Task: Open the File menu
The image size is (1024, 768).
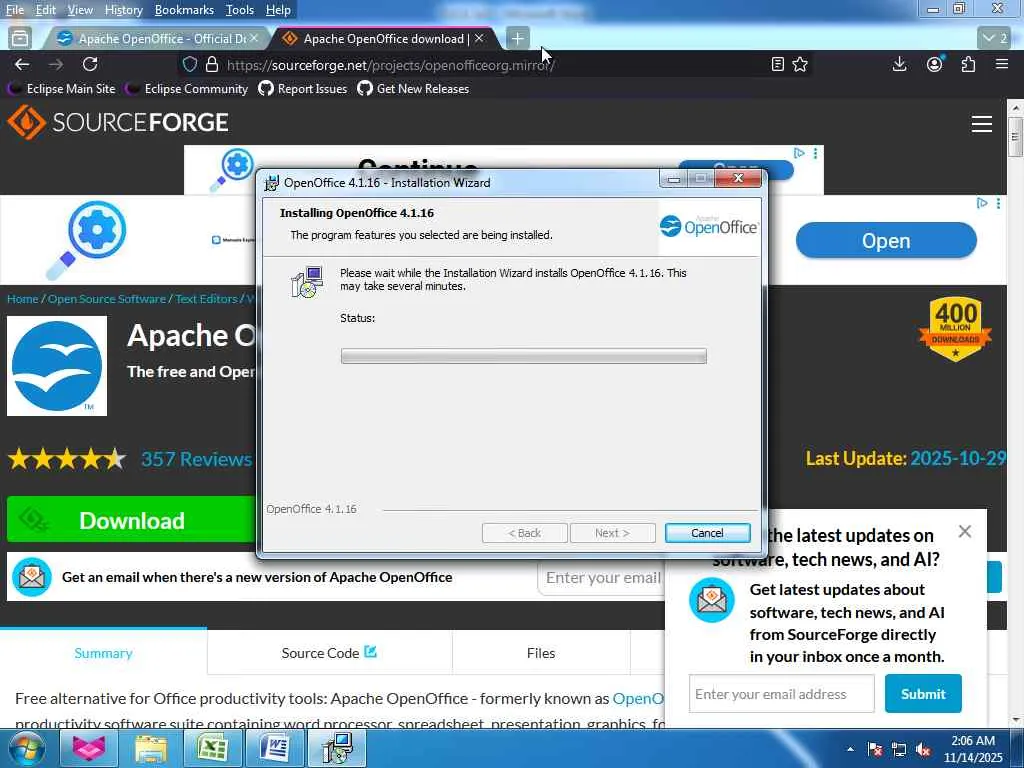Action: coord(14,10)
